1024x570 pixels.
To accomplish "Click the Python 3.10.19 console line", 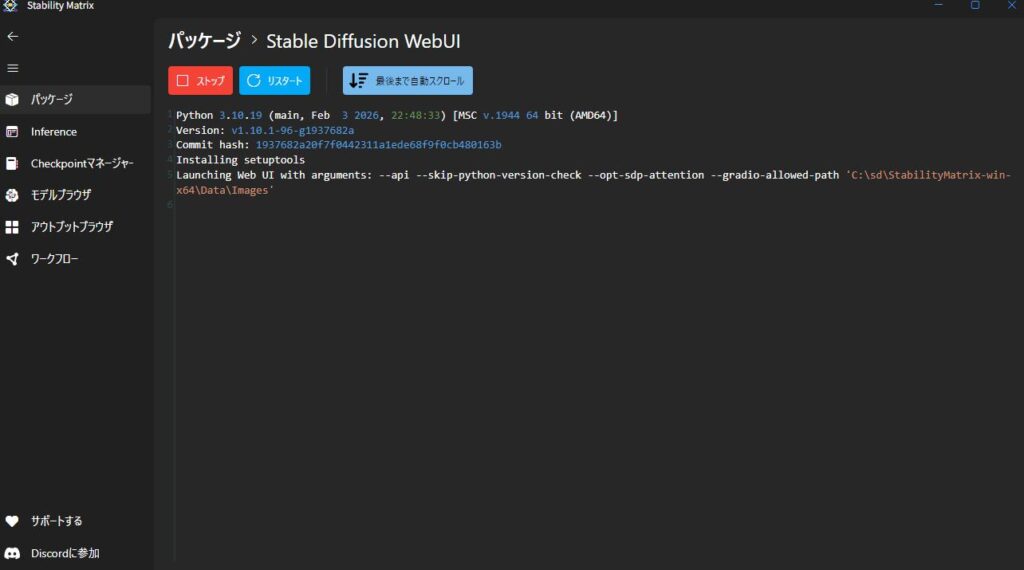I will (396, 115).
